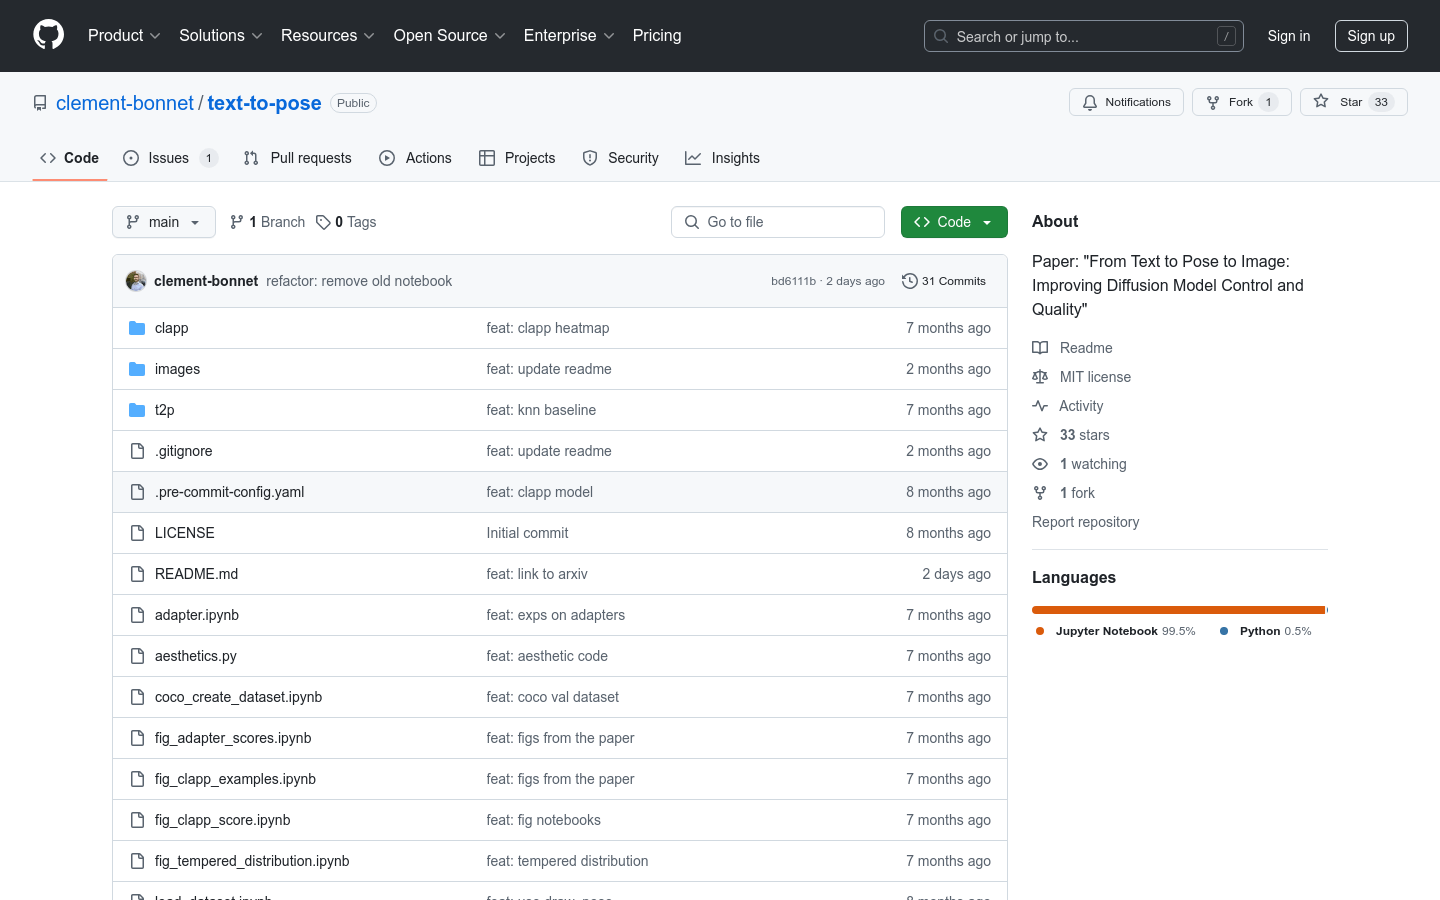The height and width of the screenshot is (900, 1440).
Task: Click the .gitignore file icon
Action: 137,451
